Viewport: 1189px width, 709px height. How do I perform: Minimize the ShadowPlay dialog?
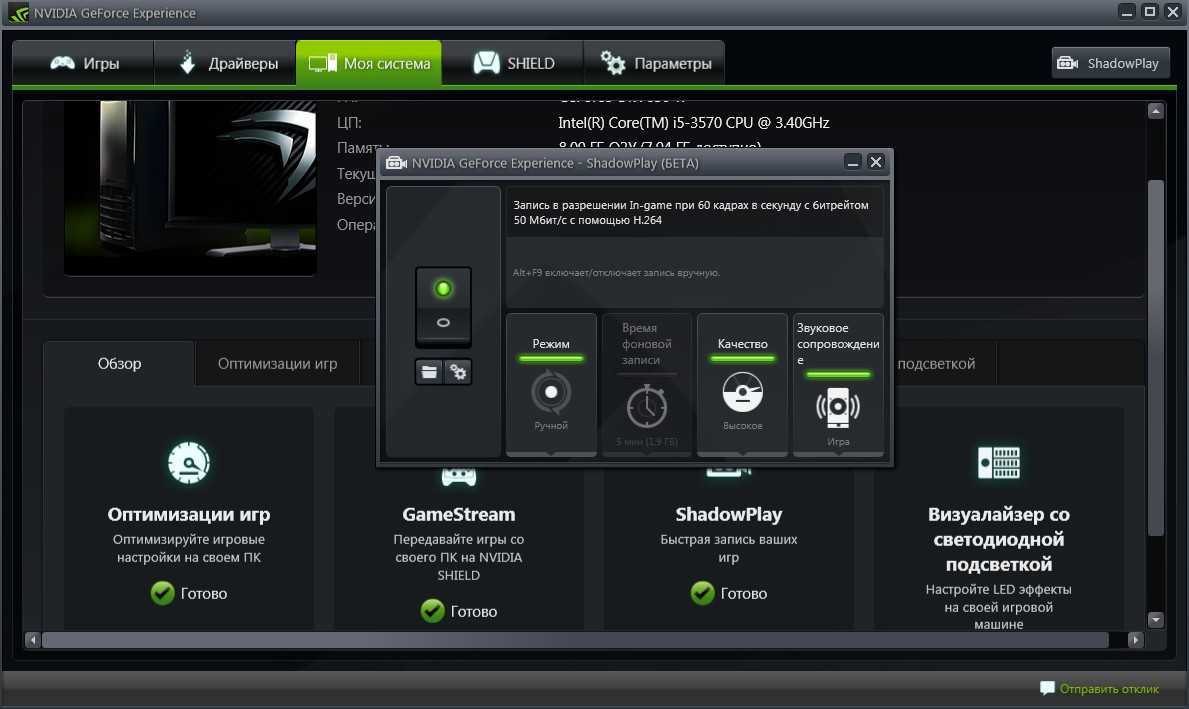coord(853,162)
